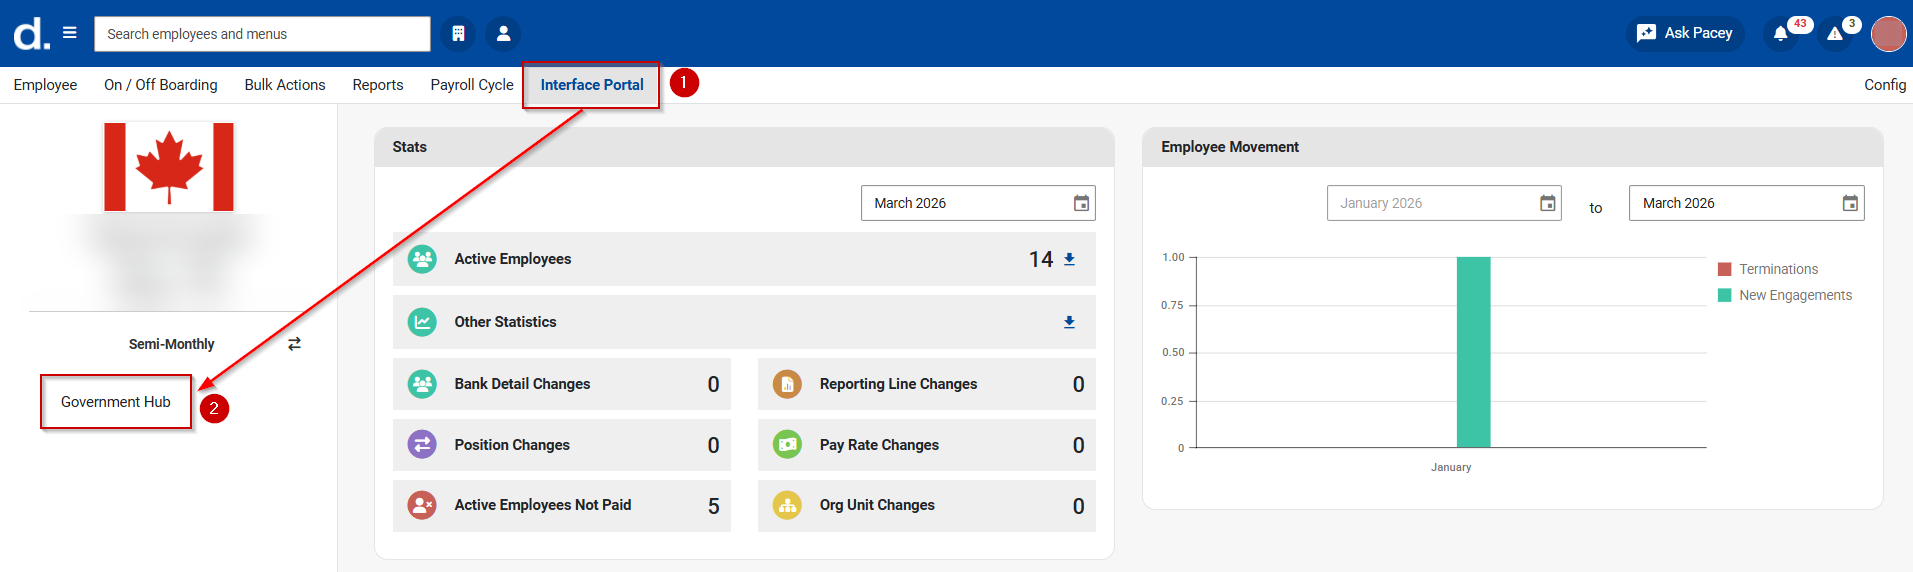Image resolution: width=1913 pixels, height=572 pixels.
Task: Download Active Employees report
Action: click(x=1069, y=259)
